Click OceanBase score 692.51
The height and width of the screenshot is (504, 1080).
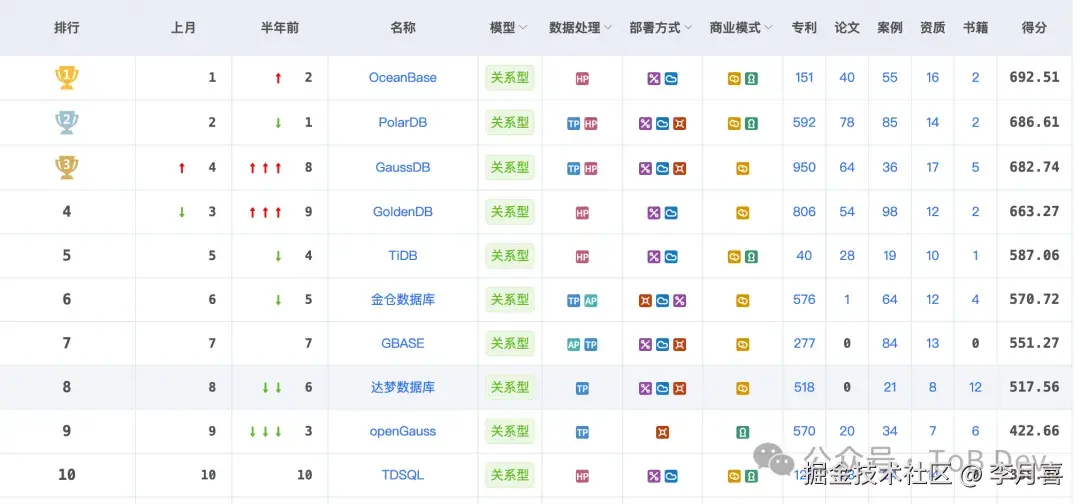1034,78
